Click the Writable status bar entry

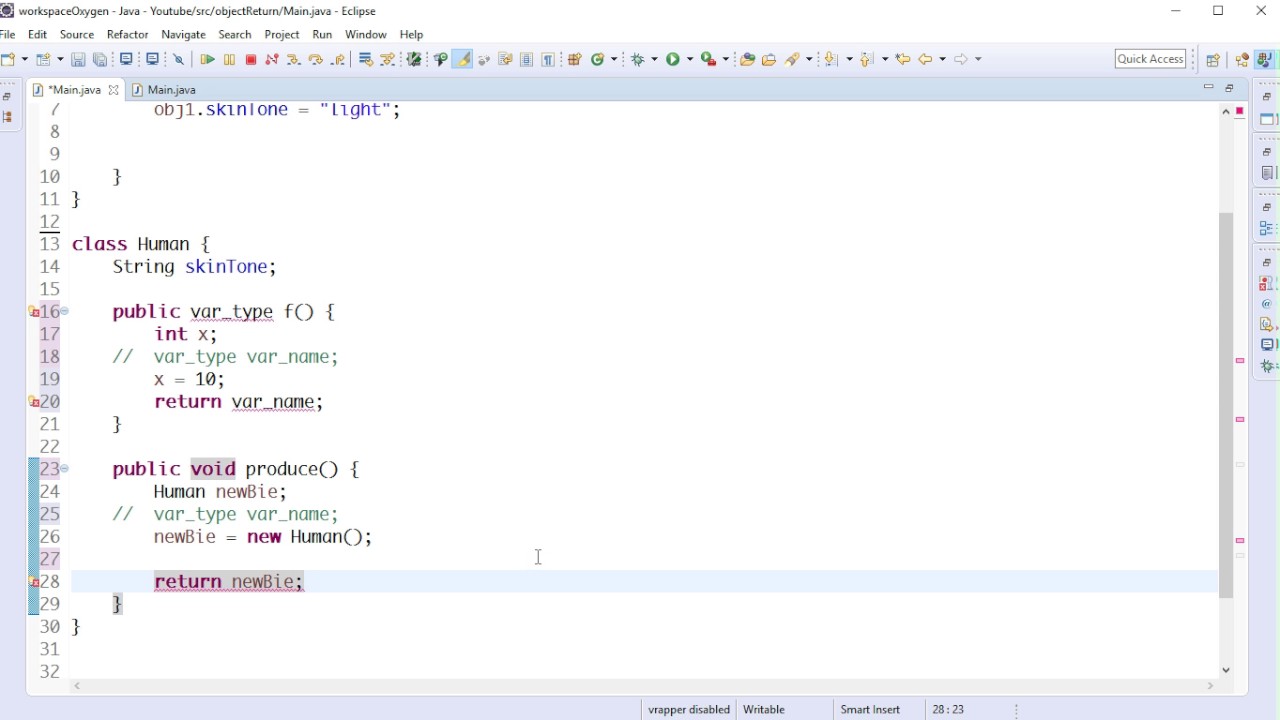(x=764, y=709)
